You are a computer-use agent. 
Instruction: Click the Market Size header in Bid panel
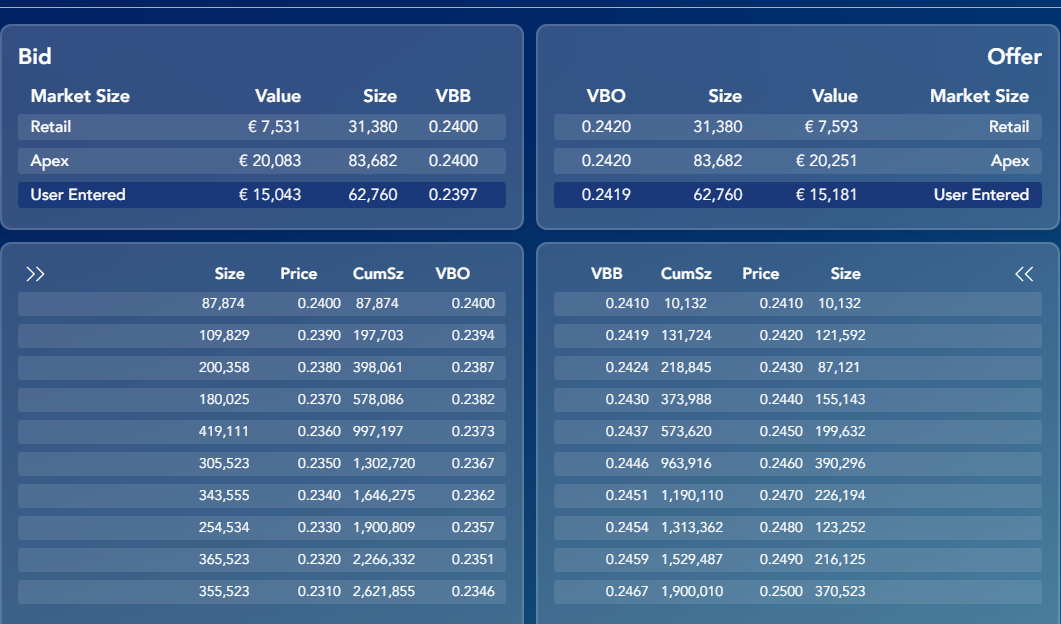(80, 96)
